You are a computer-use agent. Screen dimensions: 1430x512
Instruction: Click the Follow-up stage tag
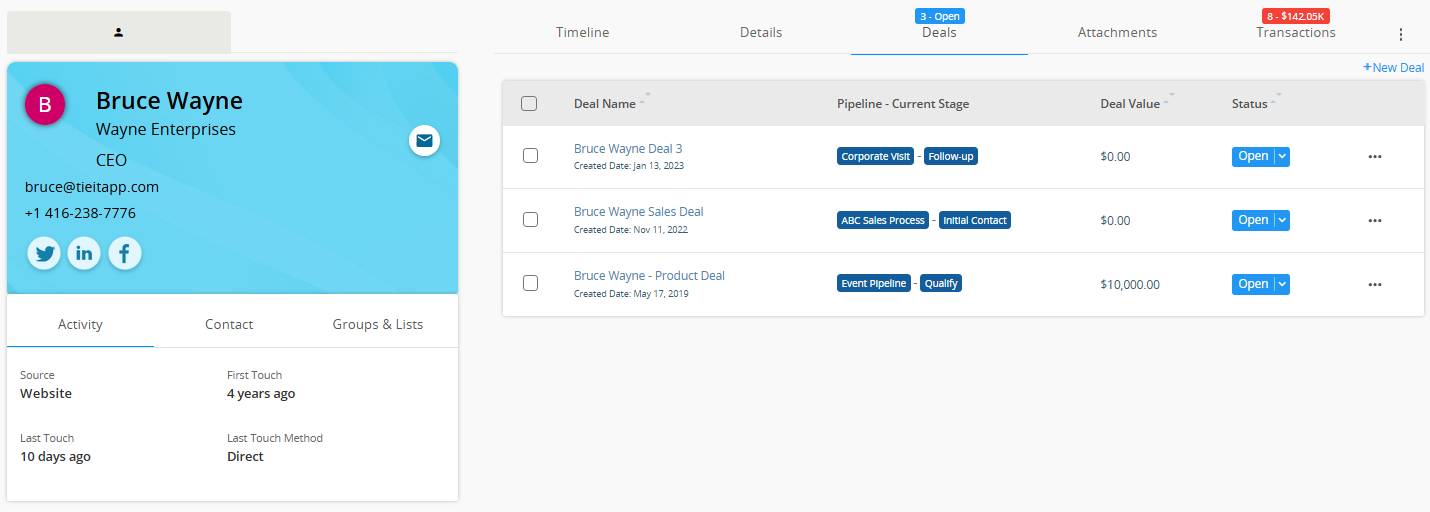951,157
